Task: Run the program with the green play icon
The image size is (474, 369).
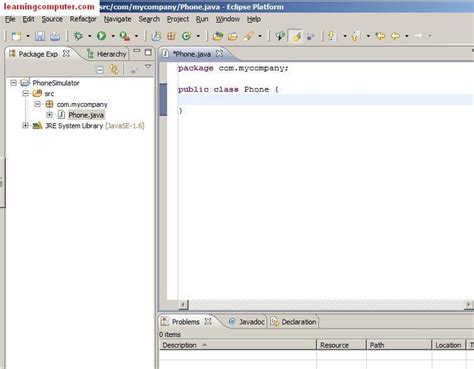Action: (x=101, y=36)
